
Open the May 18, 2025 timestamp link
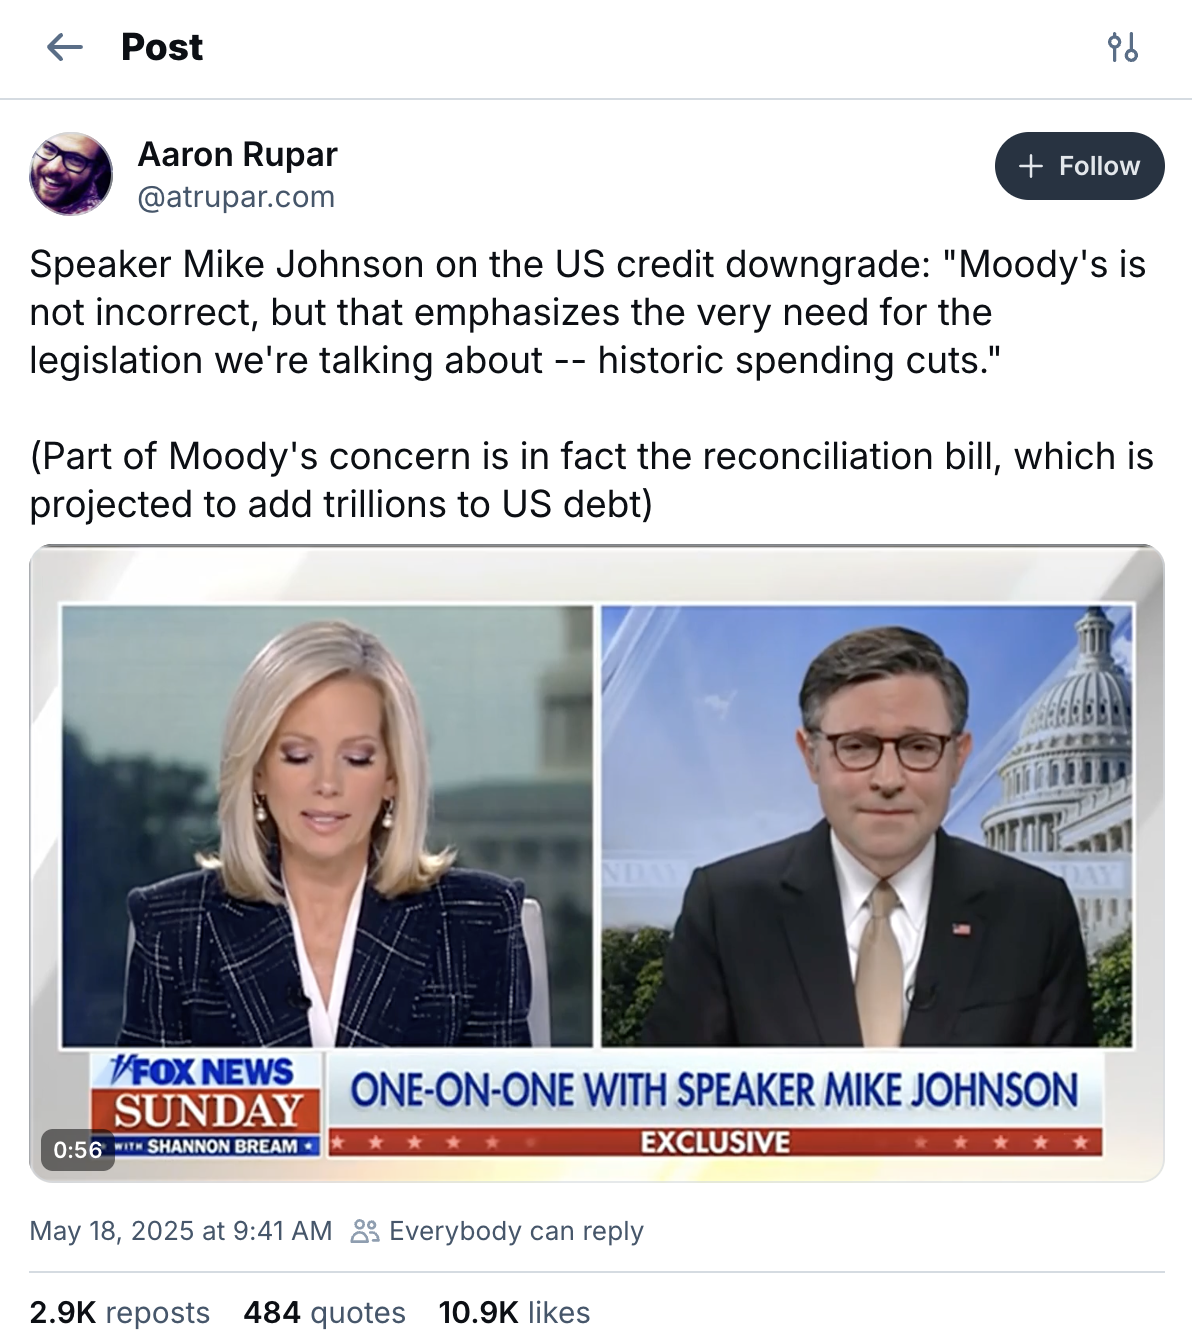click(181, 1231)
